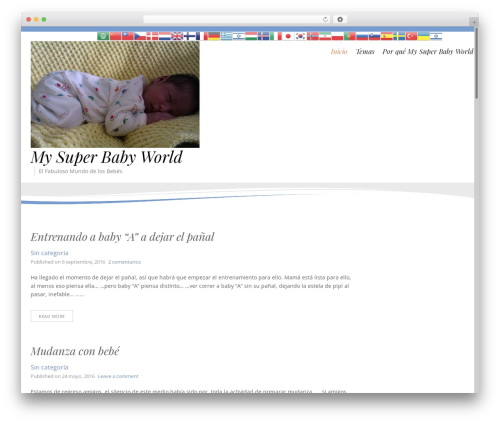The image size is (500, 423).
Task: Select the Hungary flag translation
Action: (251, 36)
